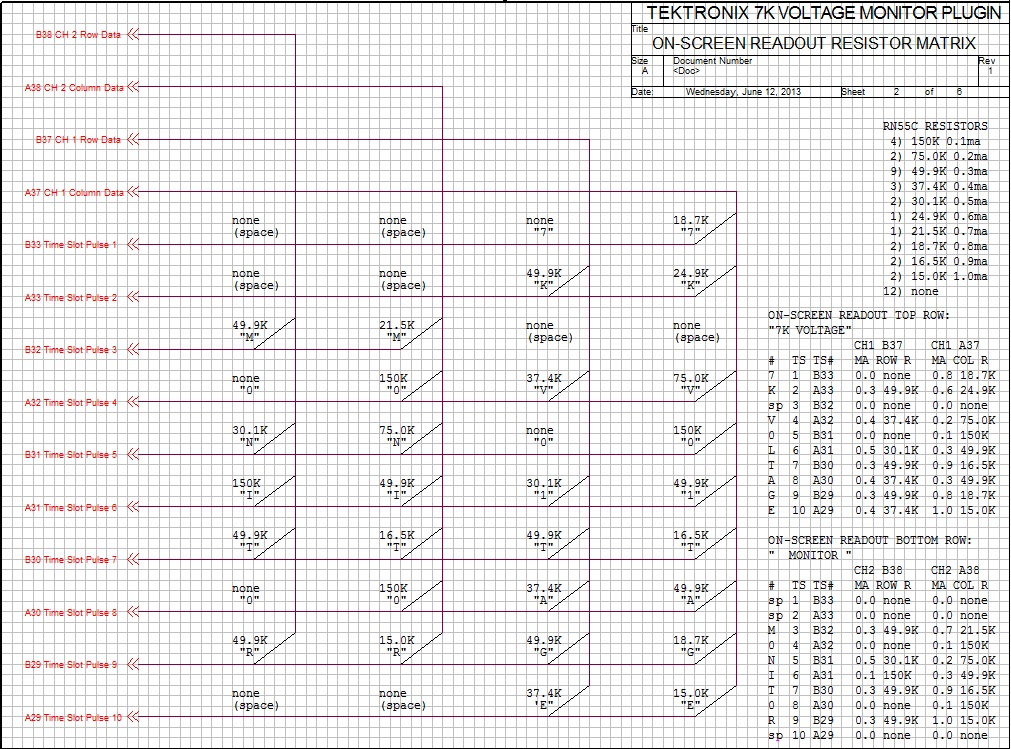Click the B33 Time Slot Pulse 1 label
Viewport: 1011px width, 749px height.
click(71, 245)
